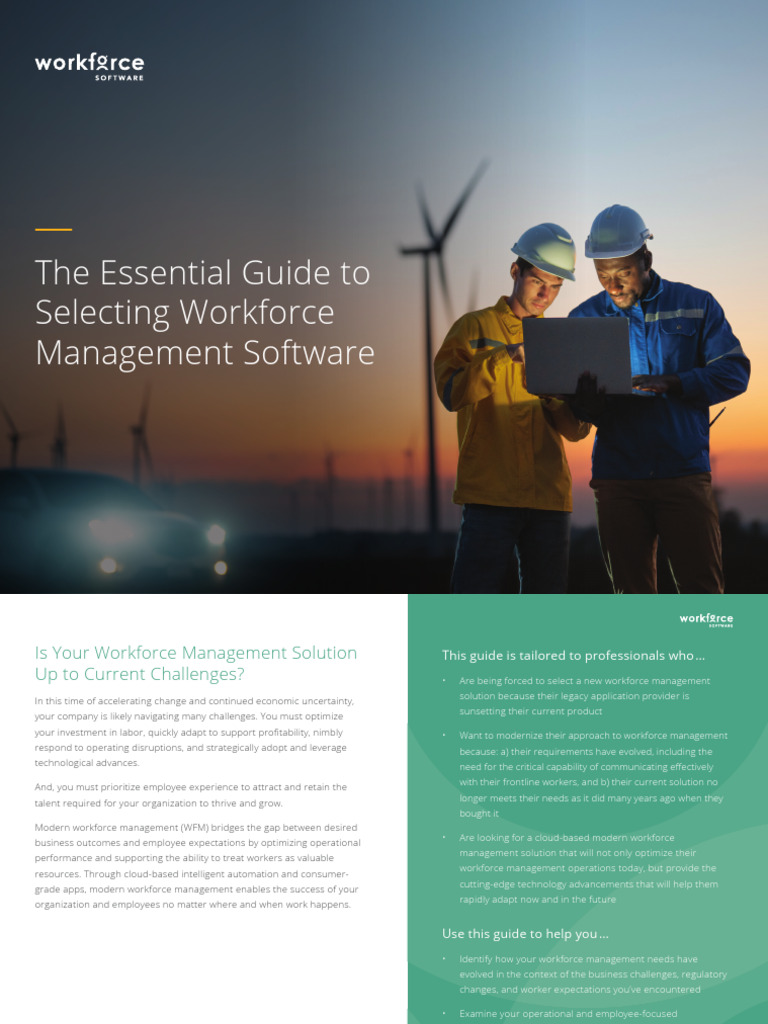Click the laptop held by the workers in the photo

[x=577, y=356]
